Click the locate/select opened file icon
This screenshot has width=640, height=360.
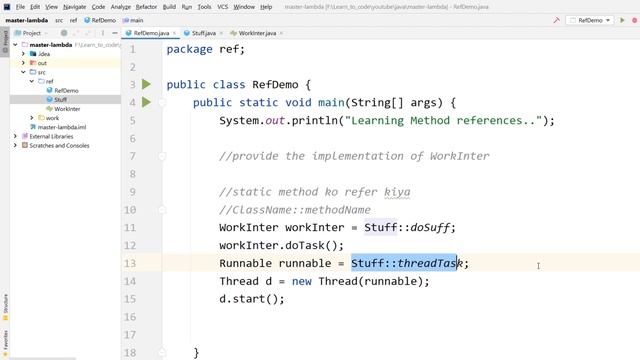[x=64, y=33]
